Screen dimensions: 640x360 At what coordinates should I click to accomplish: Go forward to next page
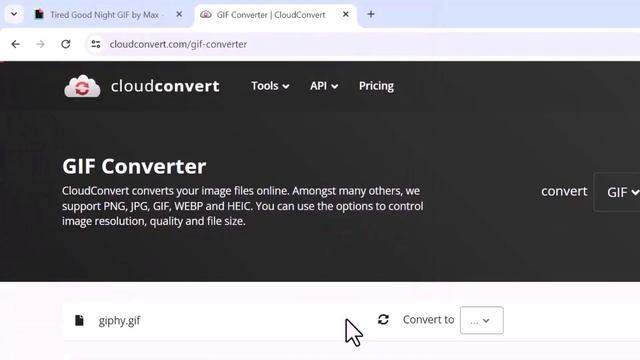pos(40,44)
